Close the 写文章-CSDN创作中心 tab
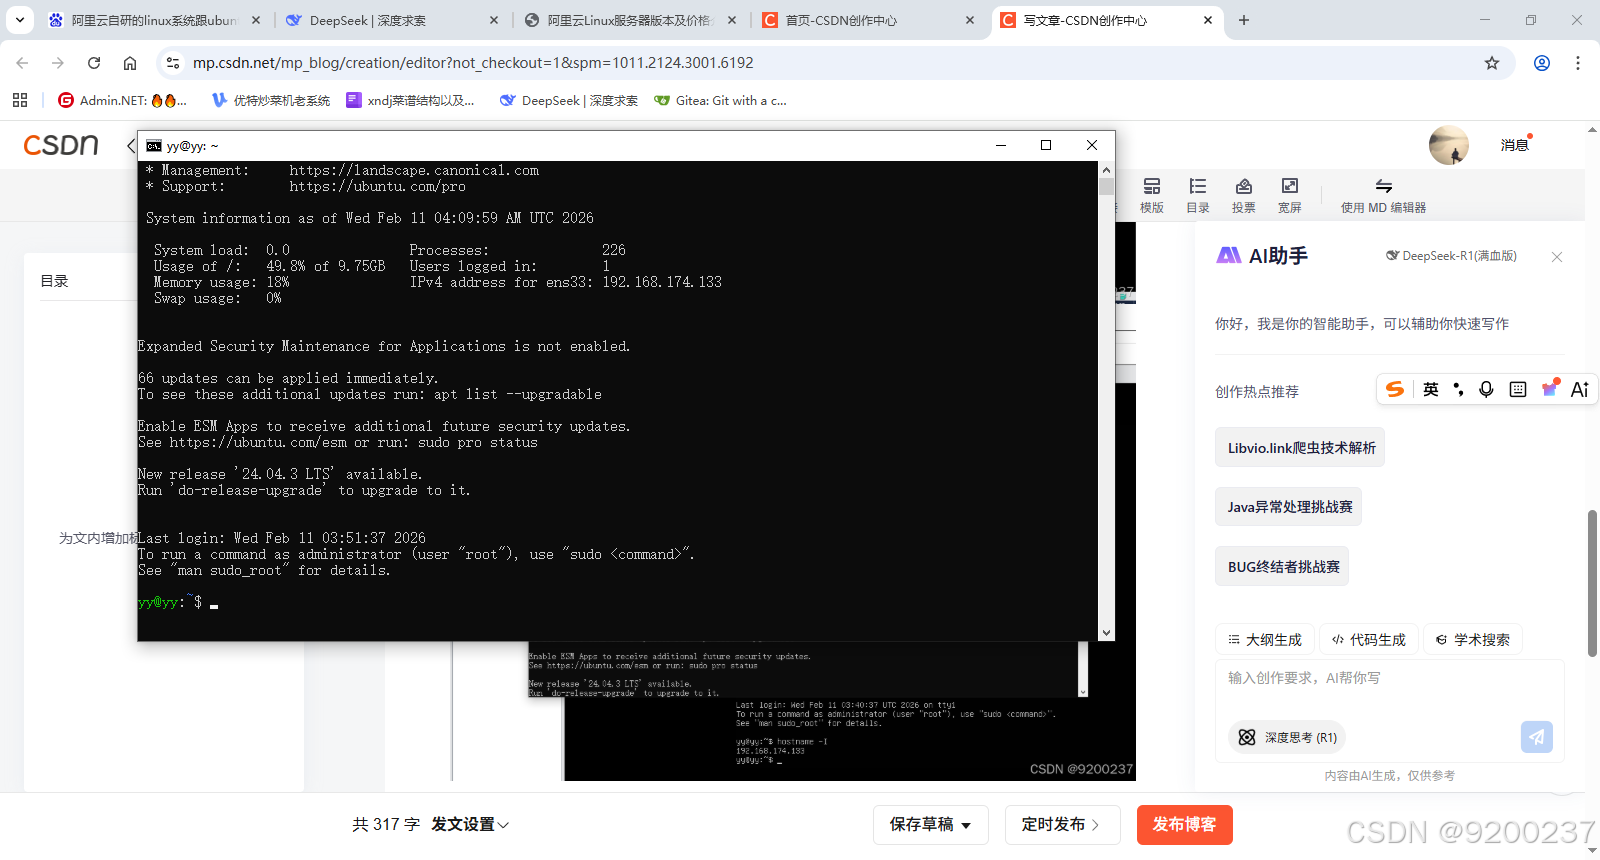 (1208, 20)
